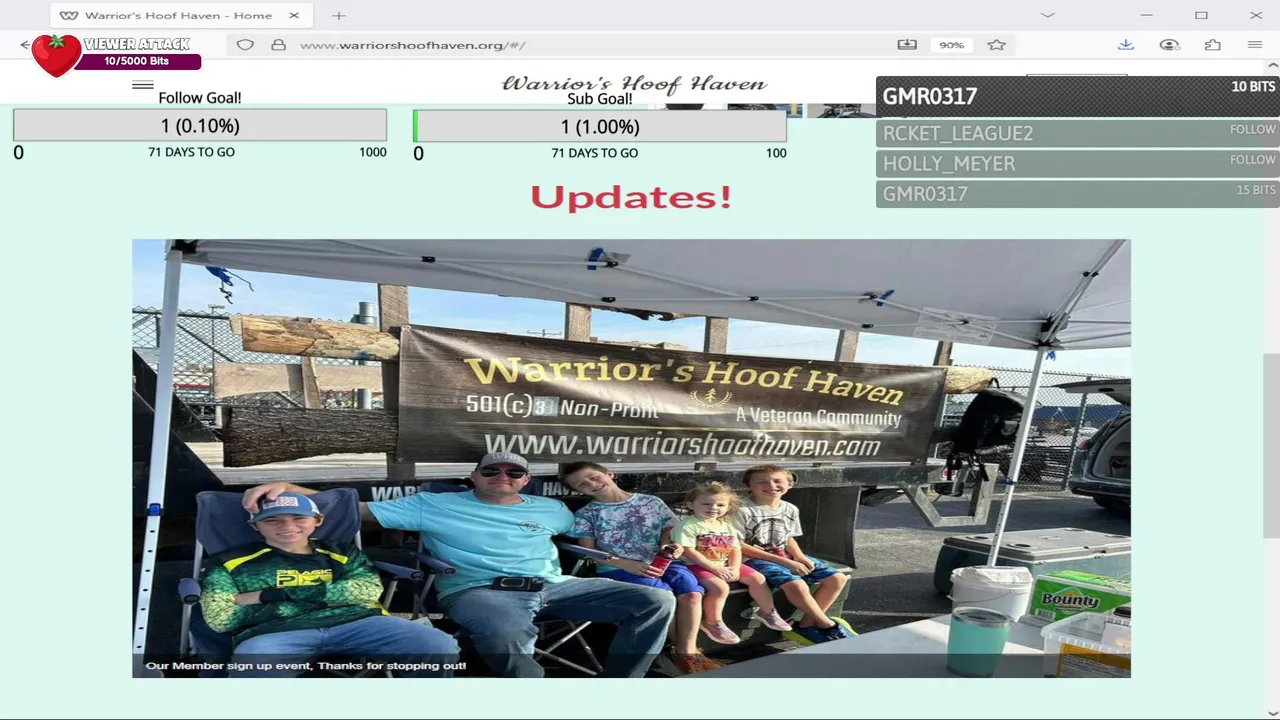Open the Firefox account icon
1280x720 pixels.
click(1169, 45)
